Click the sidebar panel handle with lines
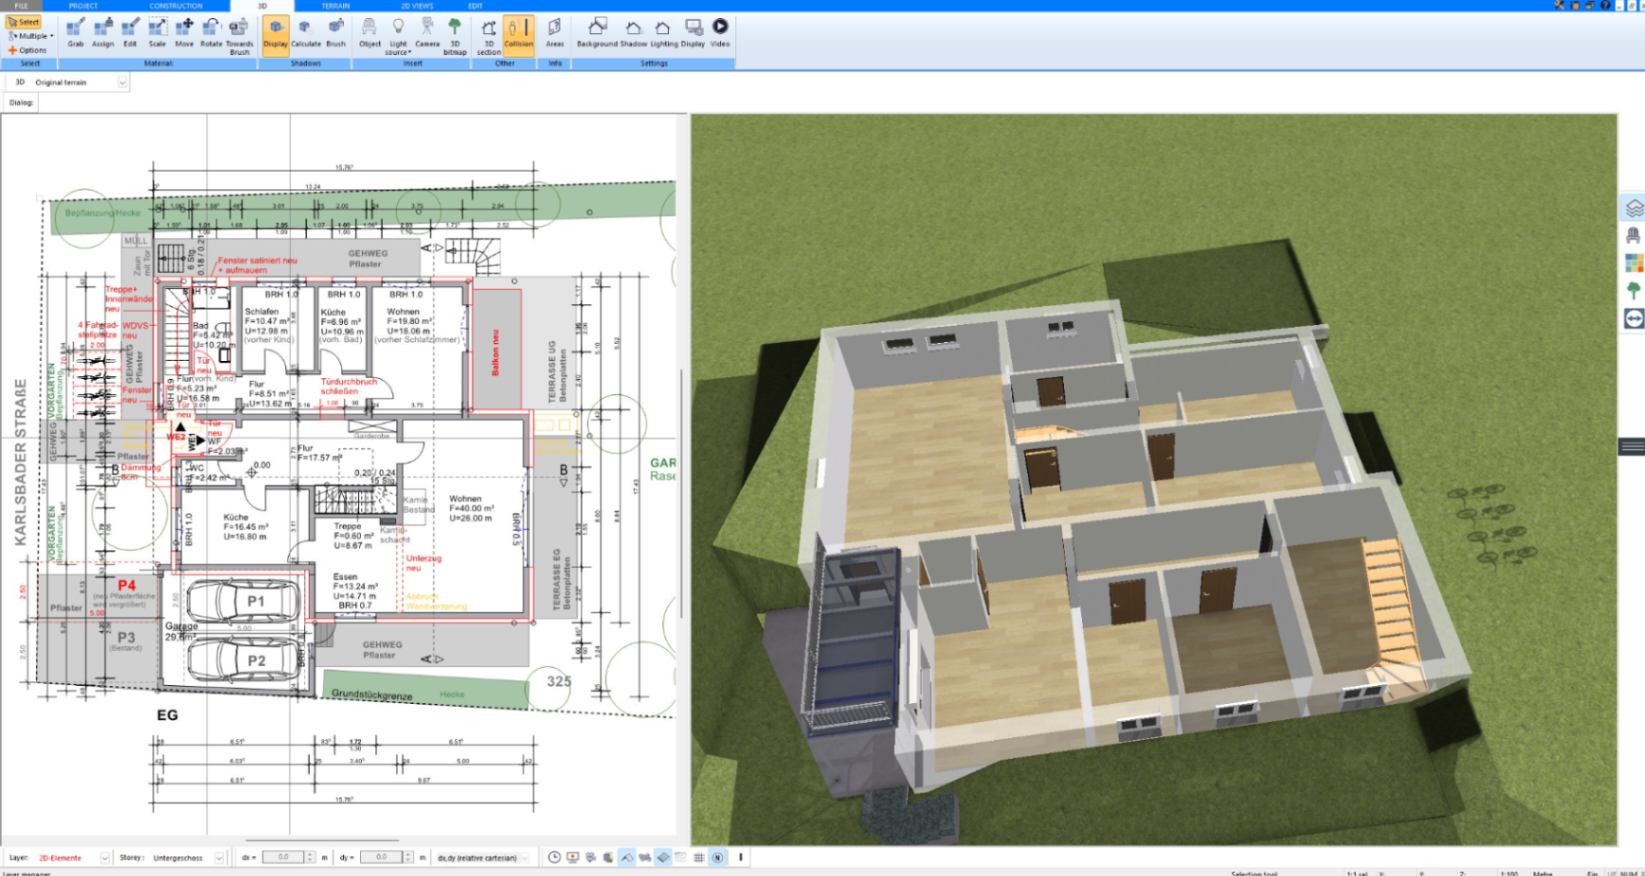 [x=1632, y=446]
